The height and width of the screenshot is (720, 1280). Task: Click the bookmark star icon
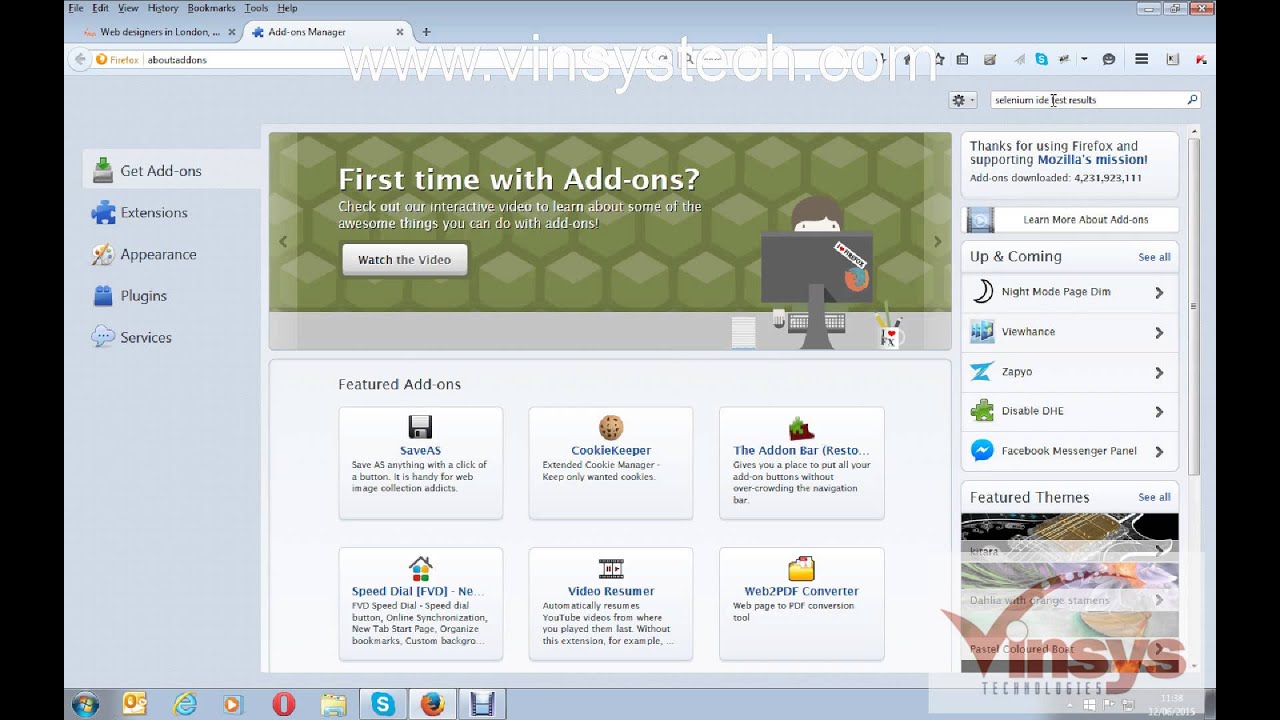(x=939, y=59)
